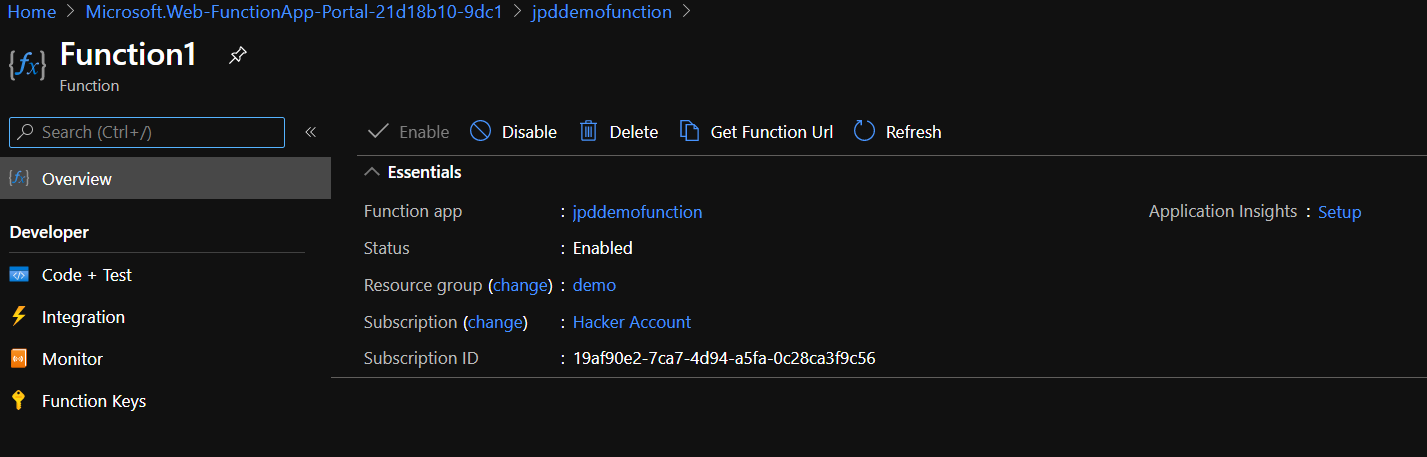
Task: Go to Home in the breadcrumb
Action: click(x=31, y=12)
